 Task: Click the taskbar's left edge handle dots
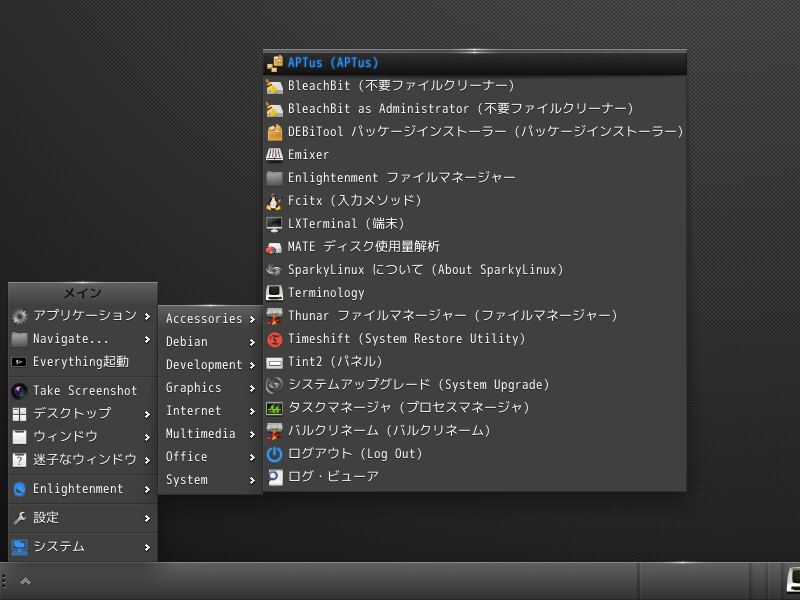click(x=4, y=581)
